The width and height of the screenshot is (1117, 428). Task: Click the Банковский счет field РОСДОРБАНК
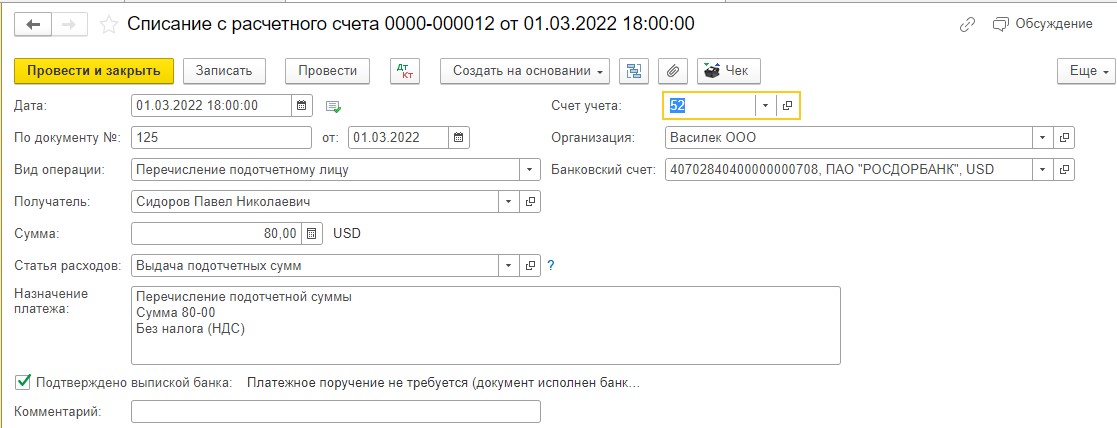(849, 169)
